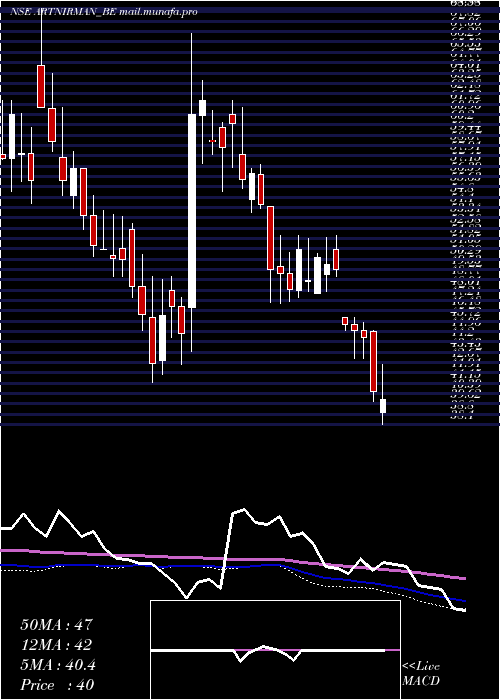Click the <<Live MACD label
This screenshot has height=700, width=500.
(421, 674)
